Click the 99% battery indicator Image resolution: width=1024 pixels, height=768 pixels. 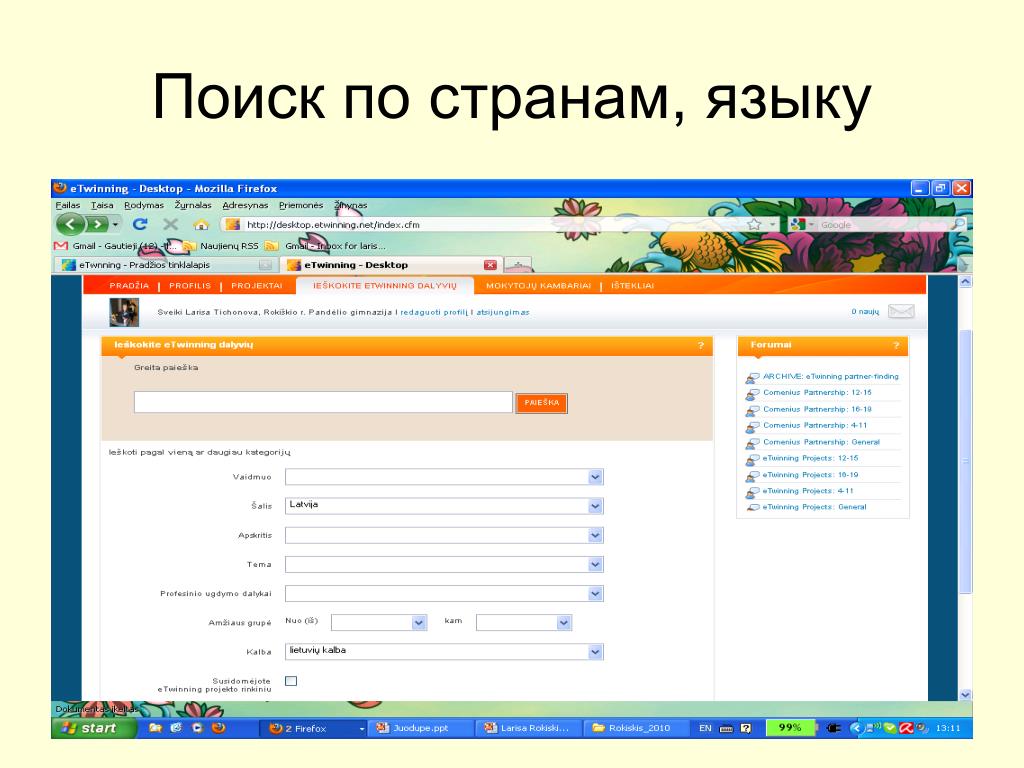pos(790,728)
